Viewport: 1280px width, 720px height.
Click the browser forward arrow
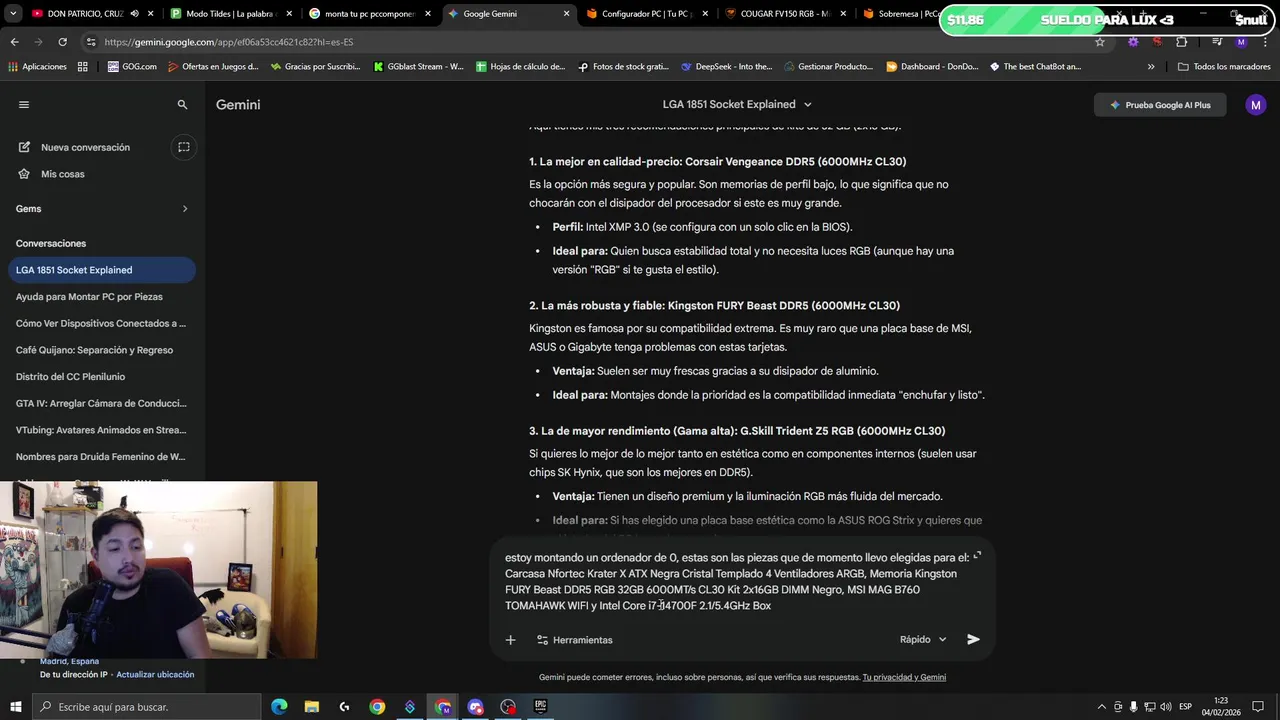tap(39, 42)
